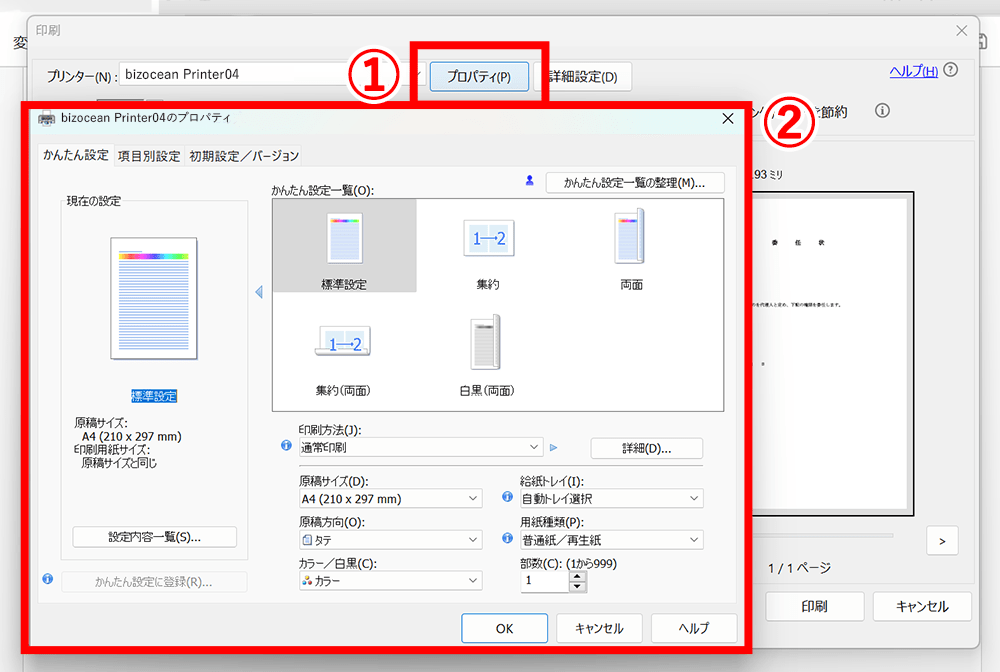Decrease copies with the down spinner arrow
This screenshot has width=1000, height=672.
577,587
